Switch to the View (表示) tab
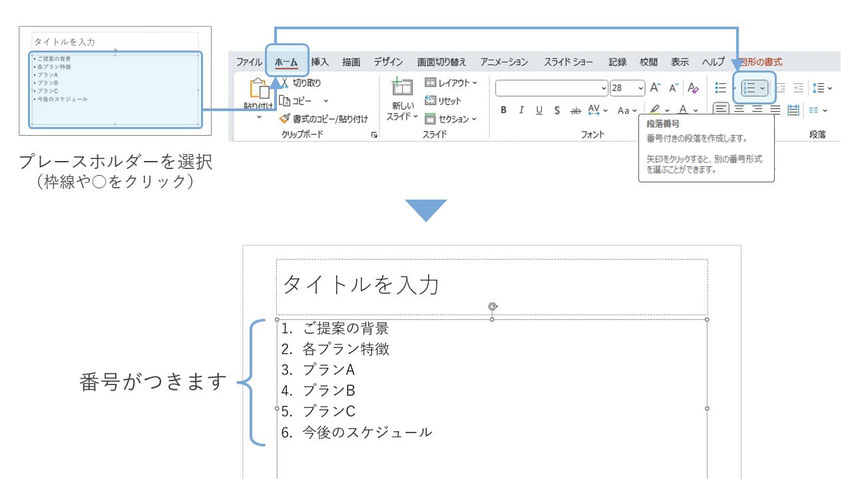852x479 pixels. [679, 62]
